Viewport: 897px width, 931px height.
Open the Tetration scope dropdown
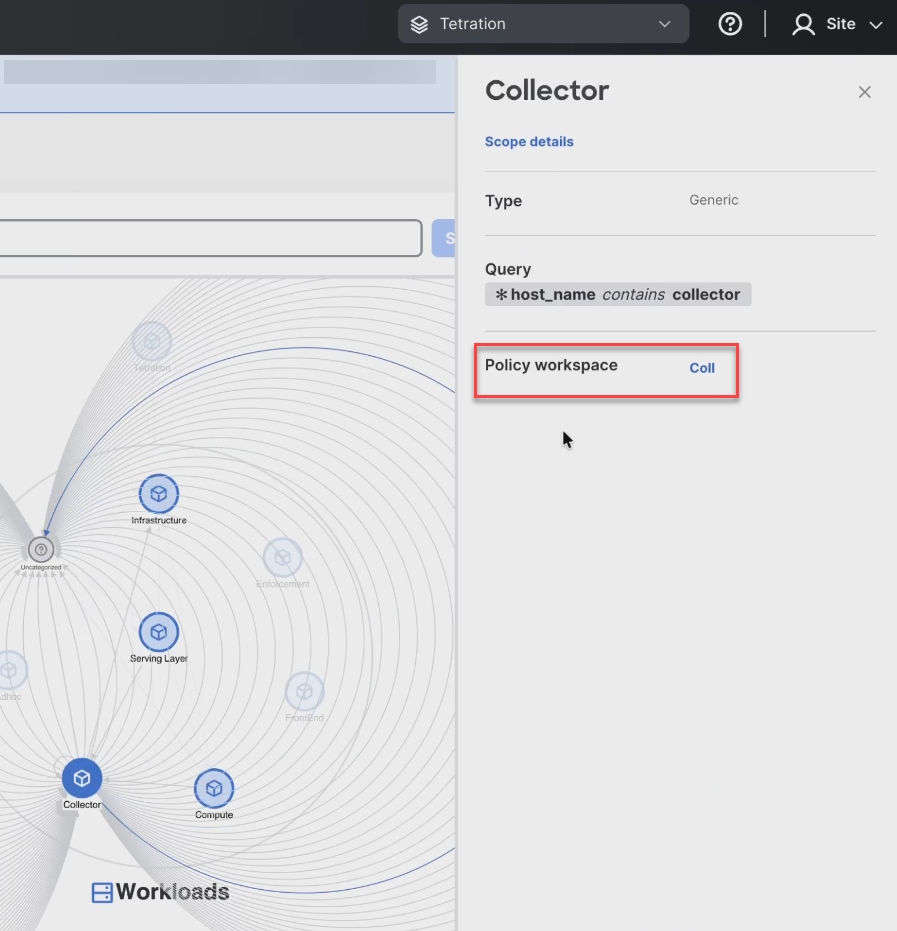(543, 24)
